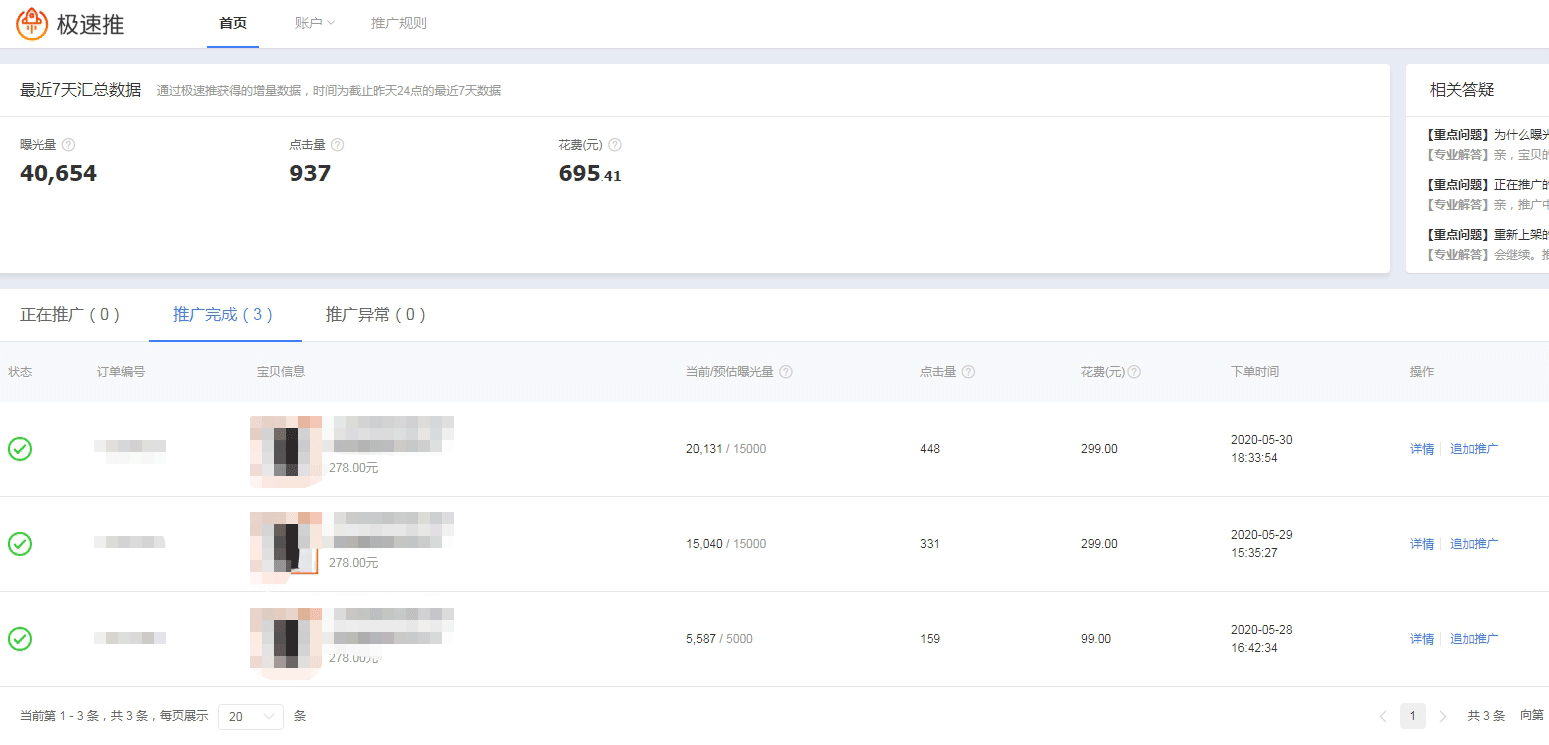Open the 20 items per page dropdown
1549x745 pixels.
(x=250, y=716)
